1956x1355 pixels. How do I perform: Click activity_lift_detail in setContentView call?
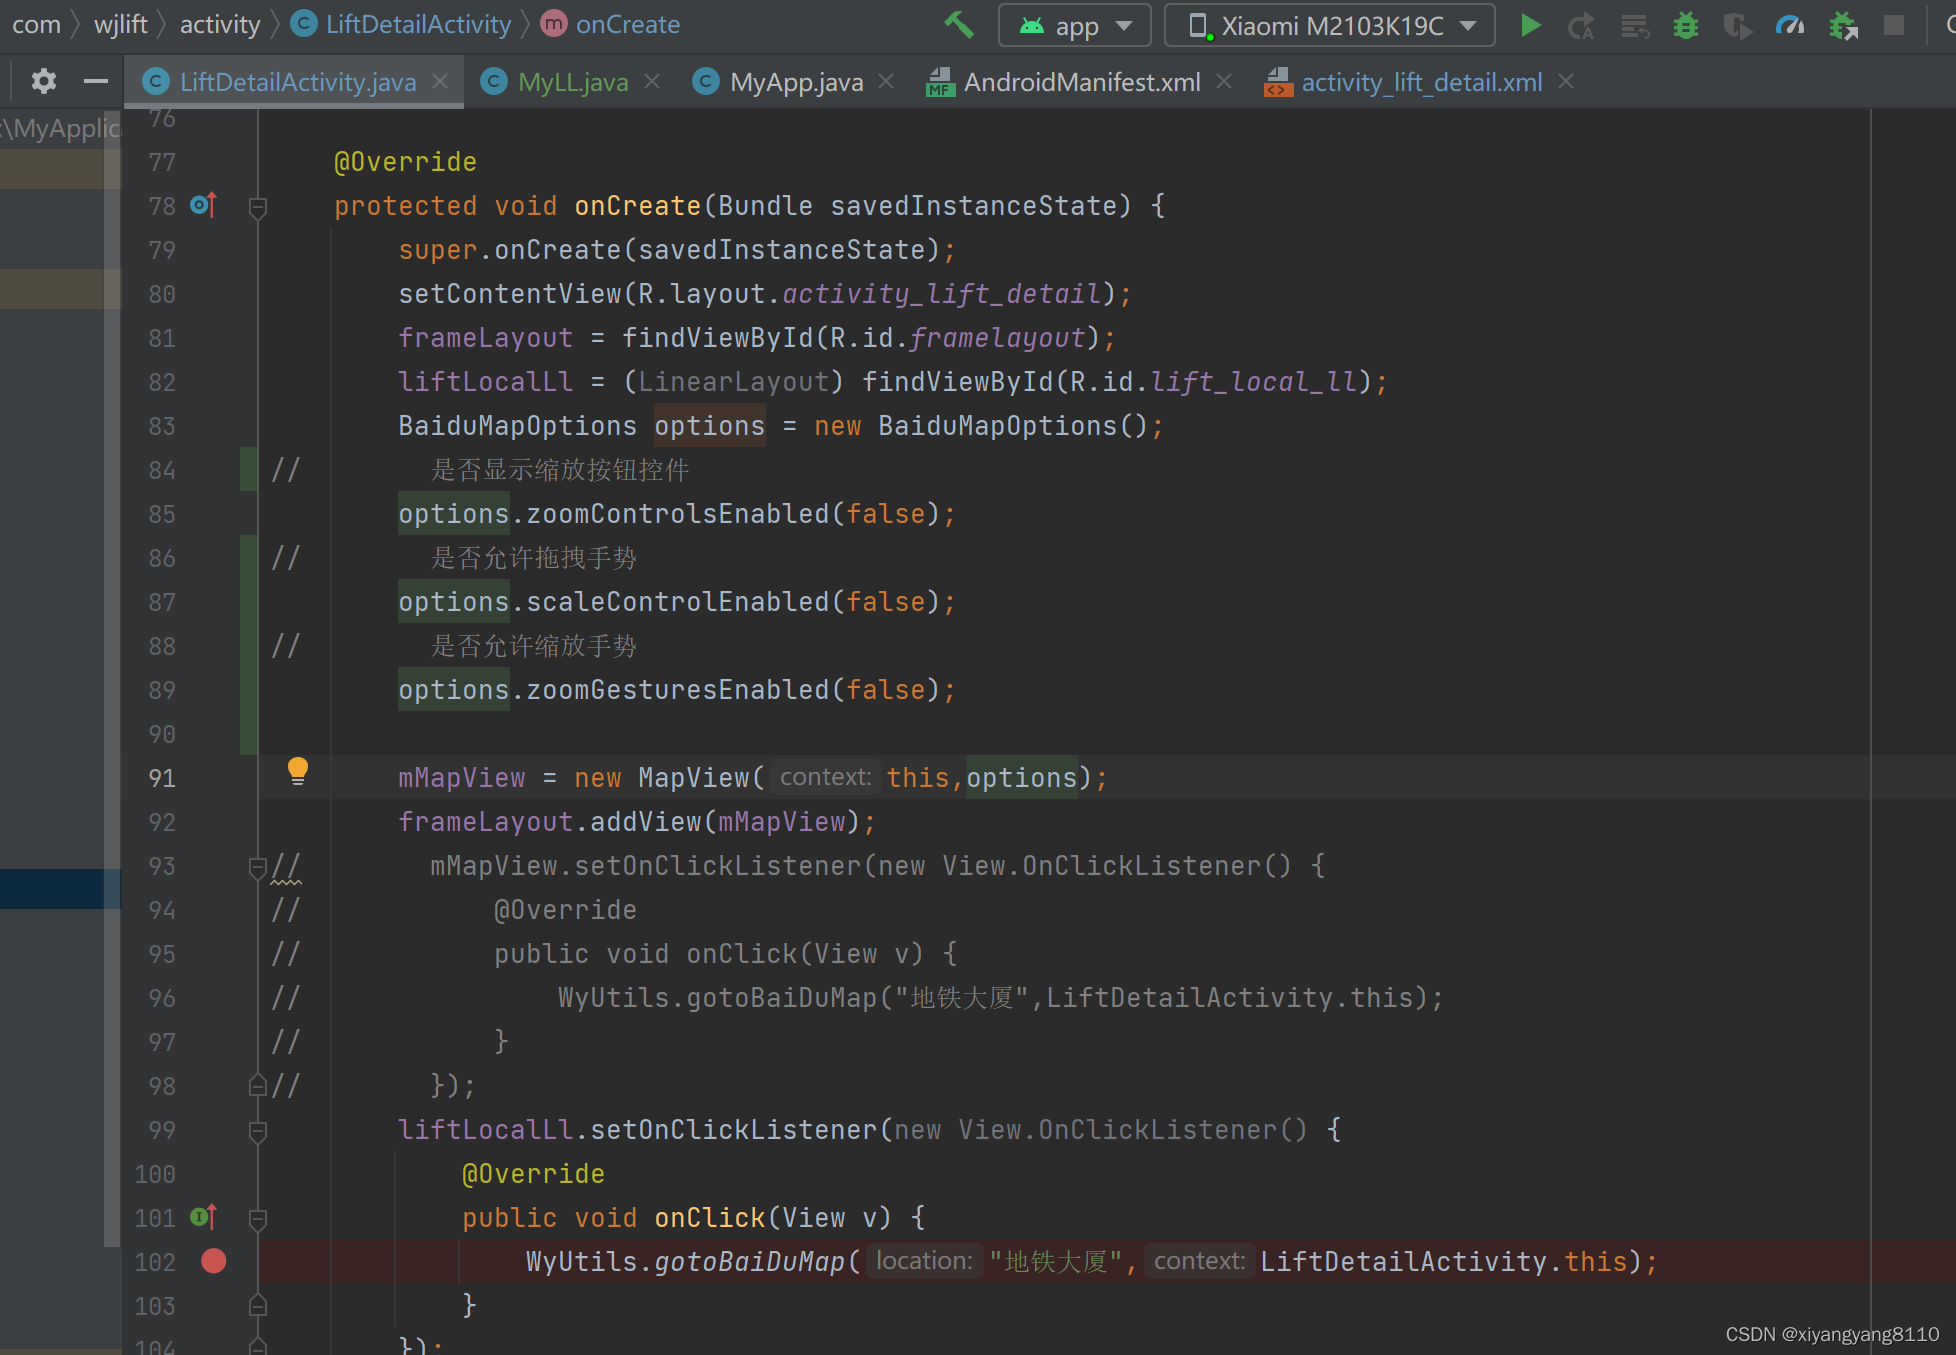[941, 294]
